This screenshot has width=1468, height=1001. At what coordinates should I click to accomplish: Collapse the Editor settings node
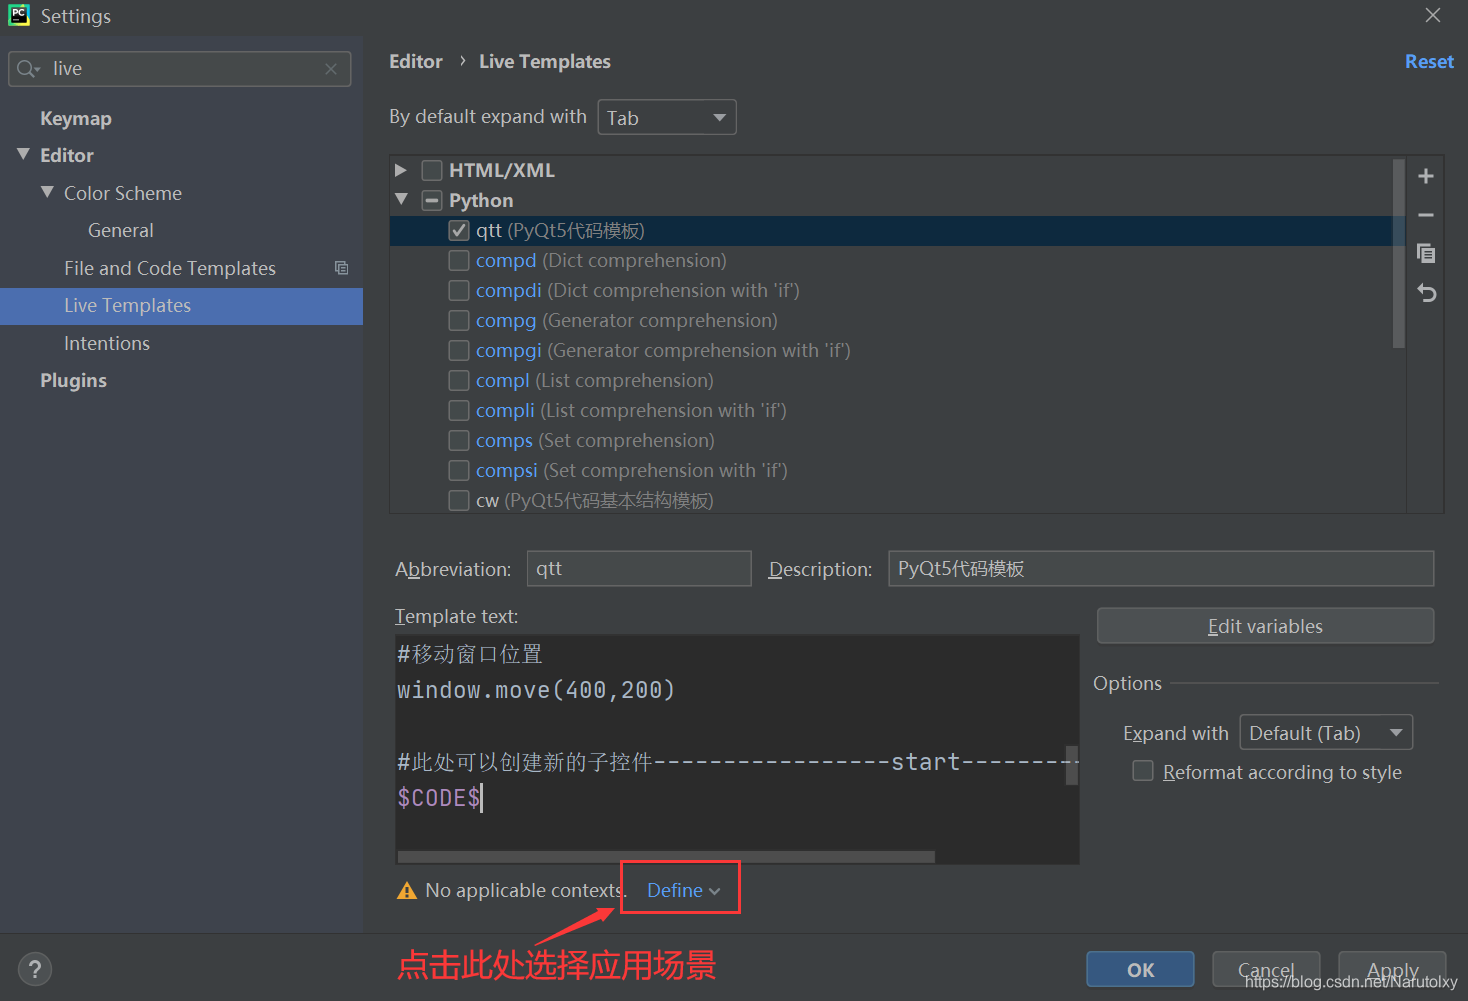pos(23,154)
